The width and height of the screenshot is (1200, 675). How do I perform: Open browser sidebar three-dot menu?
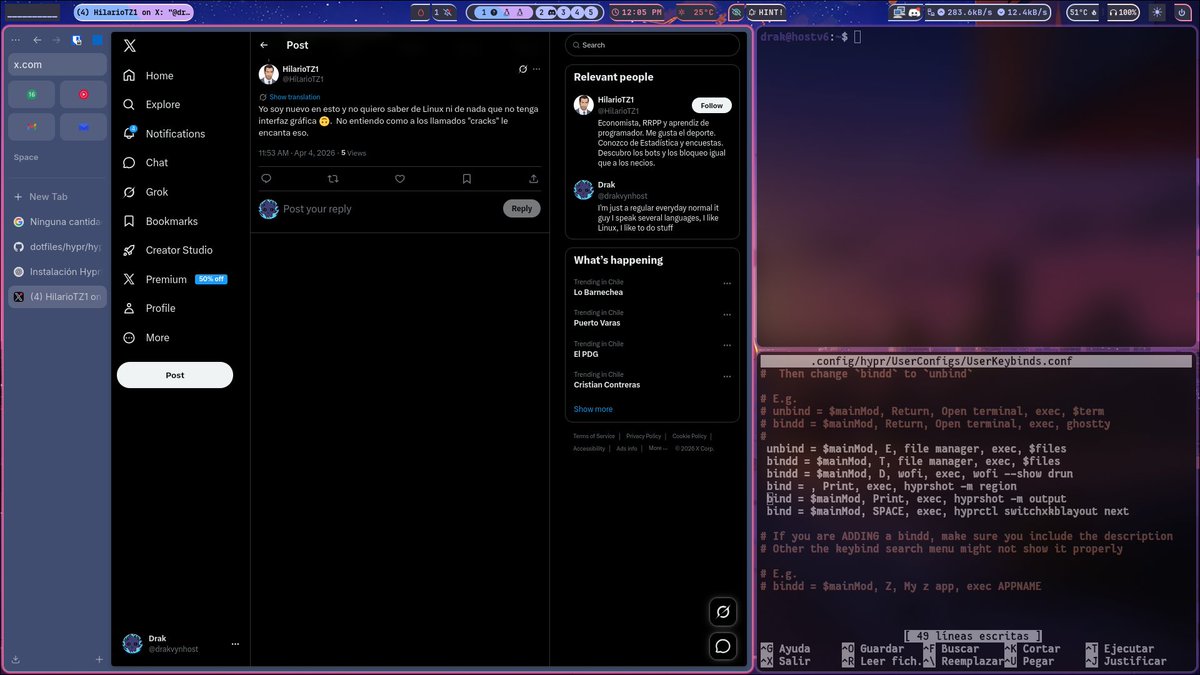pyautogui.click(x=15, y=40)
